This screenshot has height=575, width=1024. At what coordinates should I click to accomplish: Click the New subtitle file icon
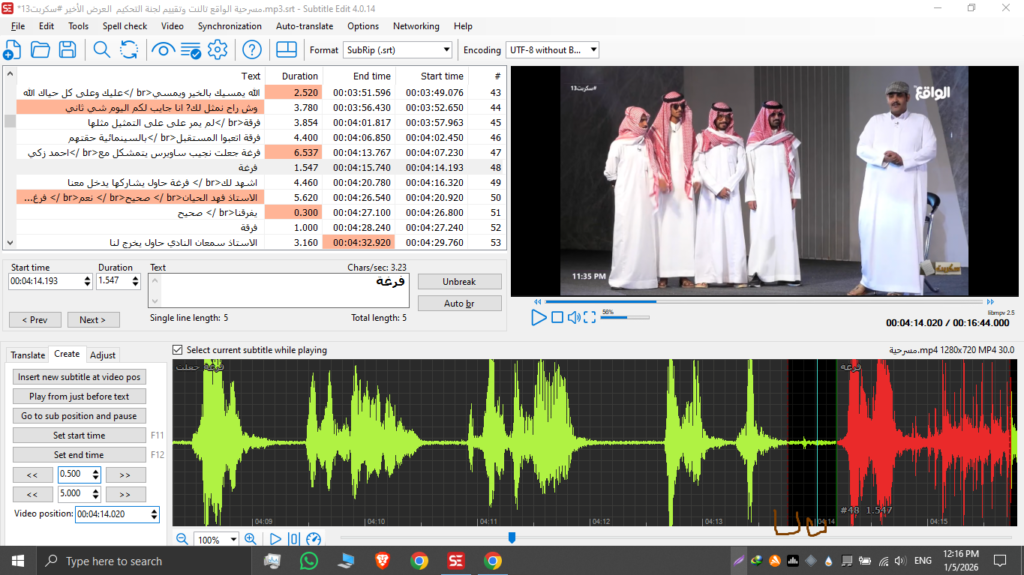point(13,49)
